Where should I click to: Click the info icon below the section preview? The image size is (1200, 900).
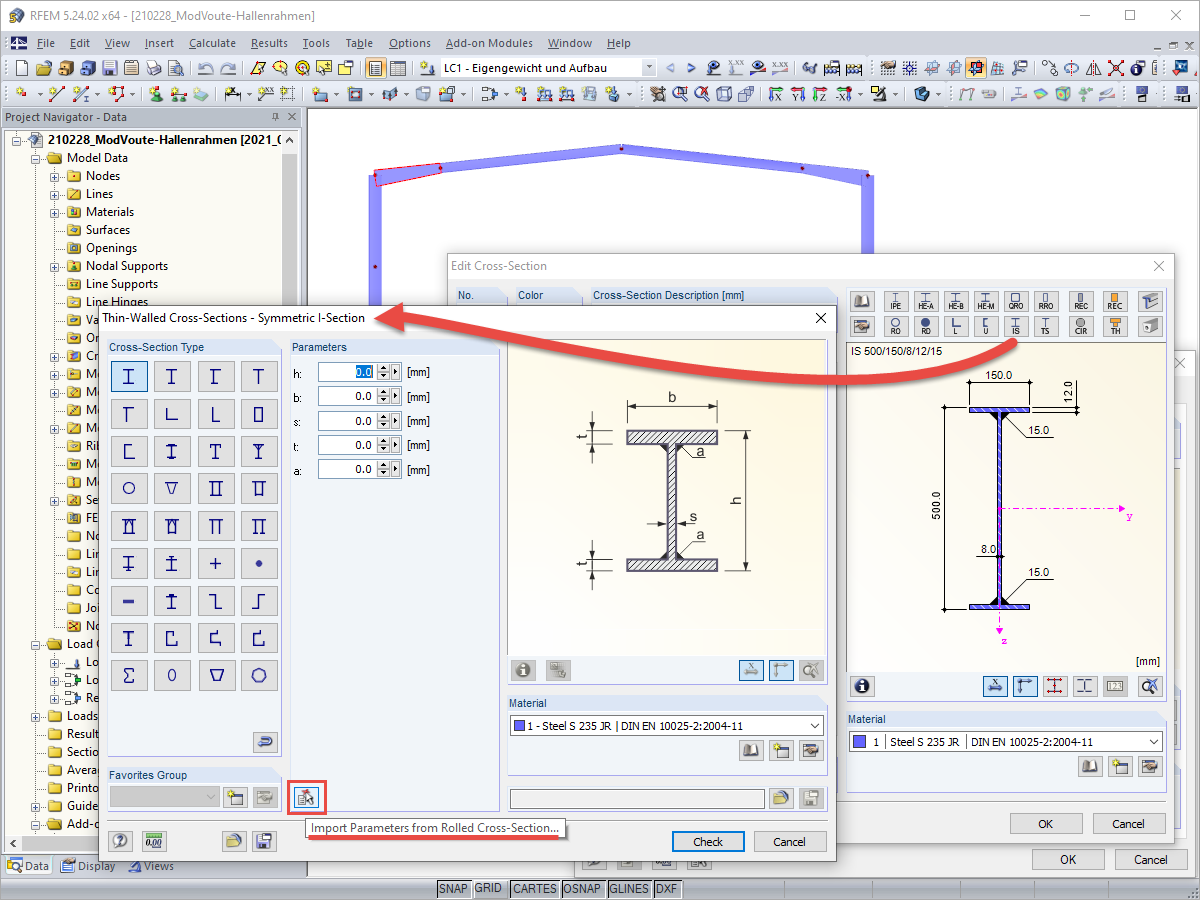[523, 670]
